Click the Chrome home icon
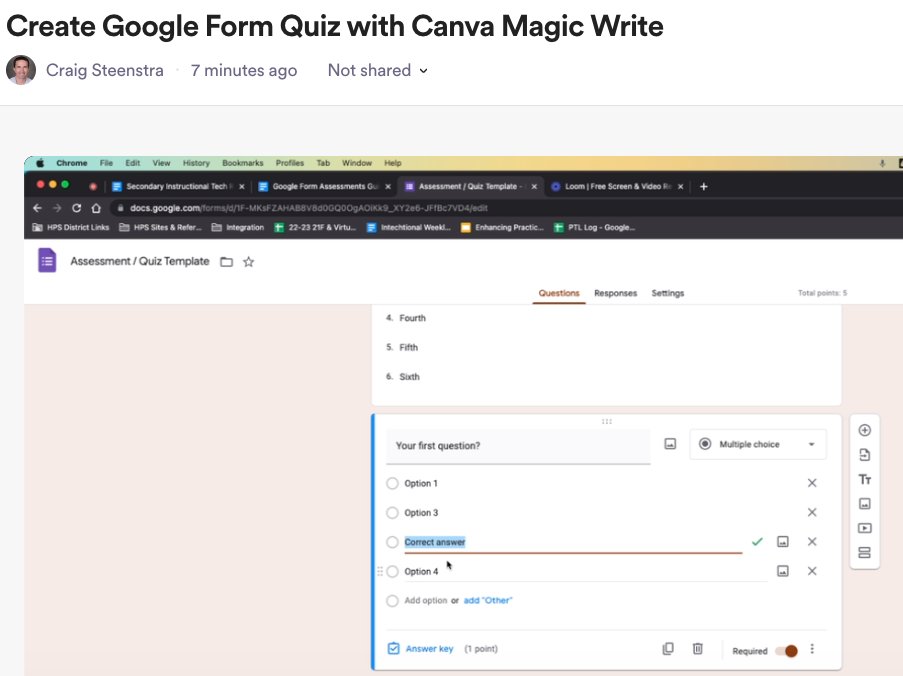Viewport: 903px width, 676px height. coord(96,208)
